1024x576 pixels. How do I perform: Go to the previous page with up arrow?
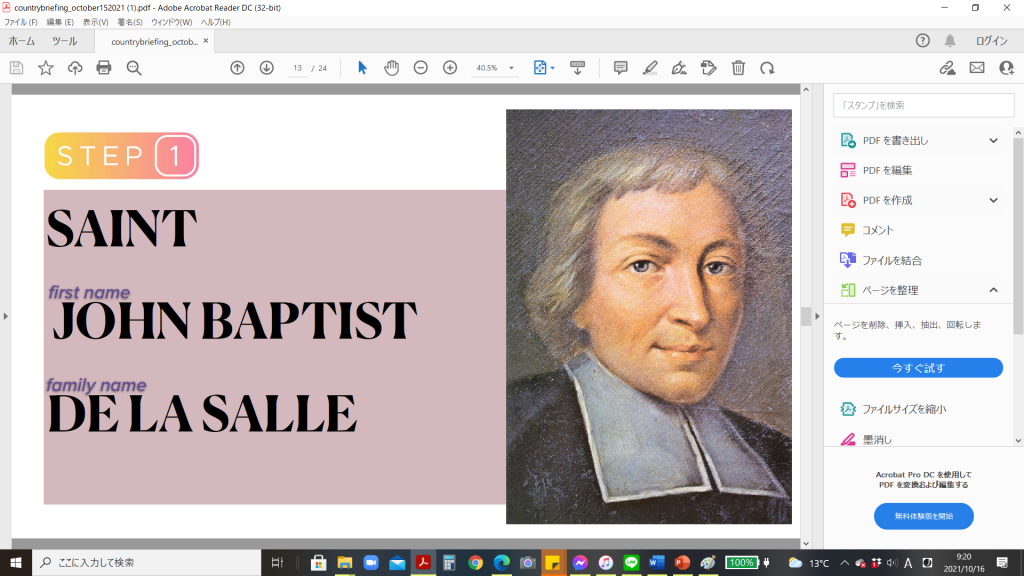(237, 68)
